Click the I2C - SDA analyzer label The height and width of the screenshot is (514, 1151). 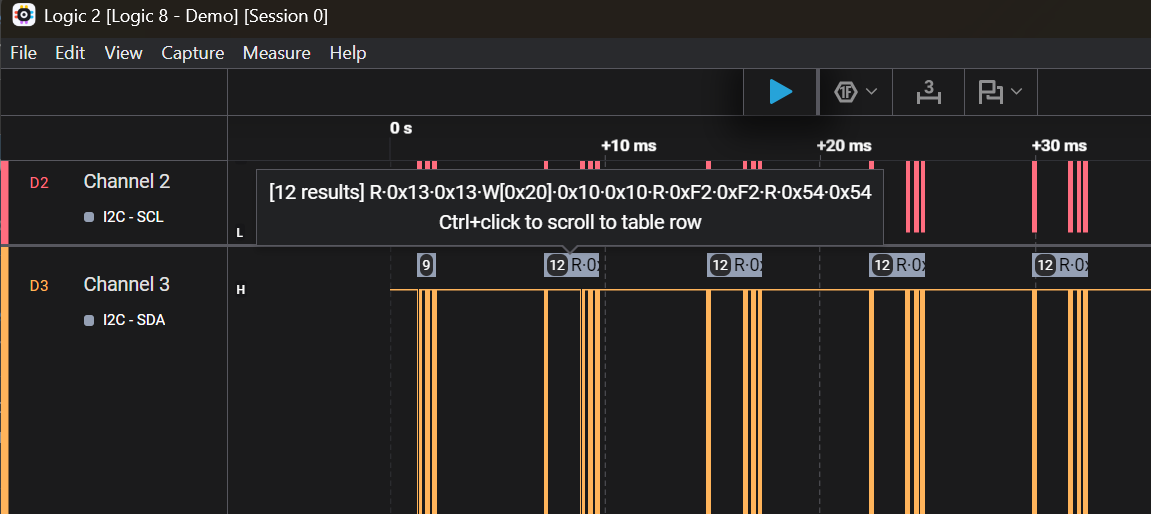[x=134, y=320]
